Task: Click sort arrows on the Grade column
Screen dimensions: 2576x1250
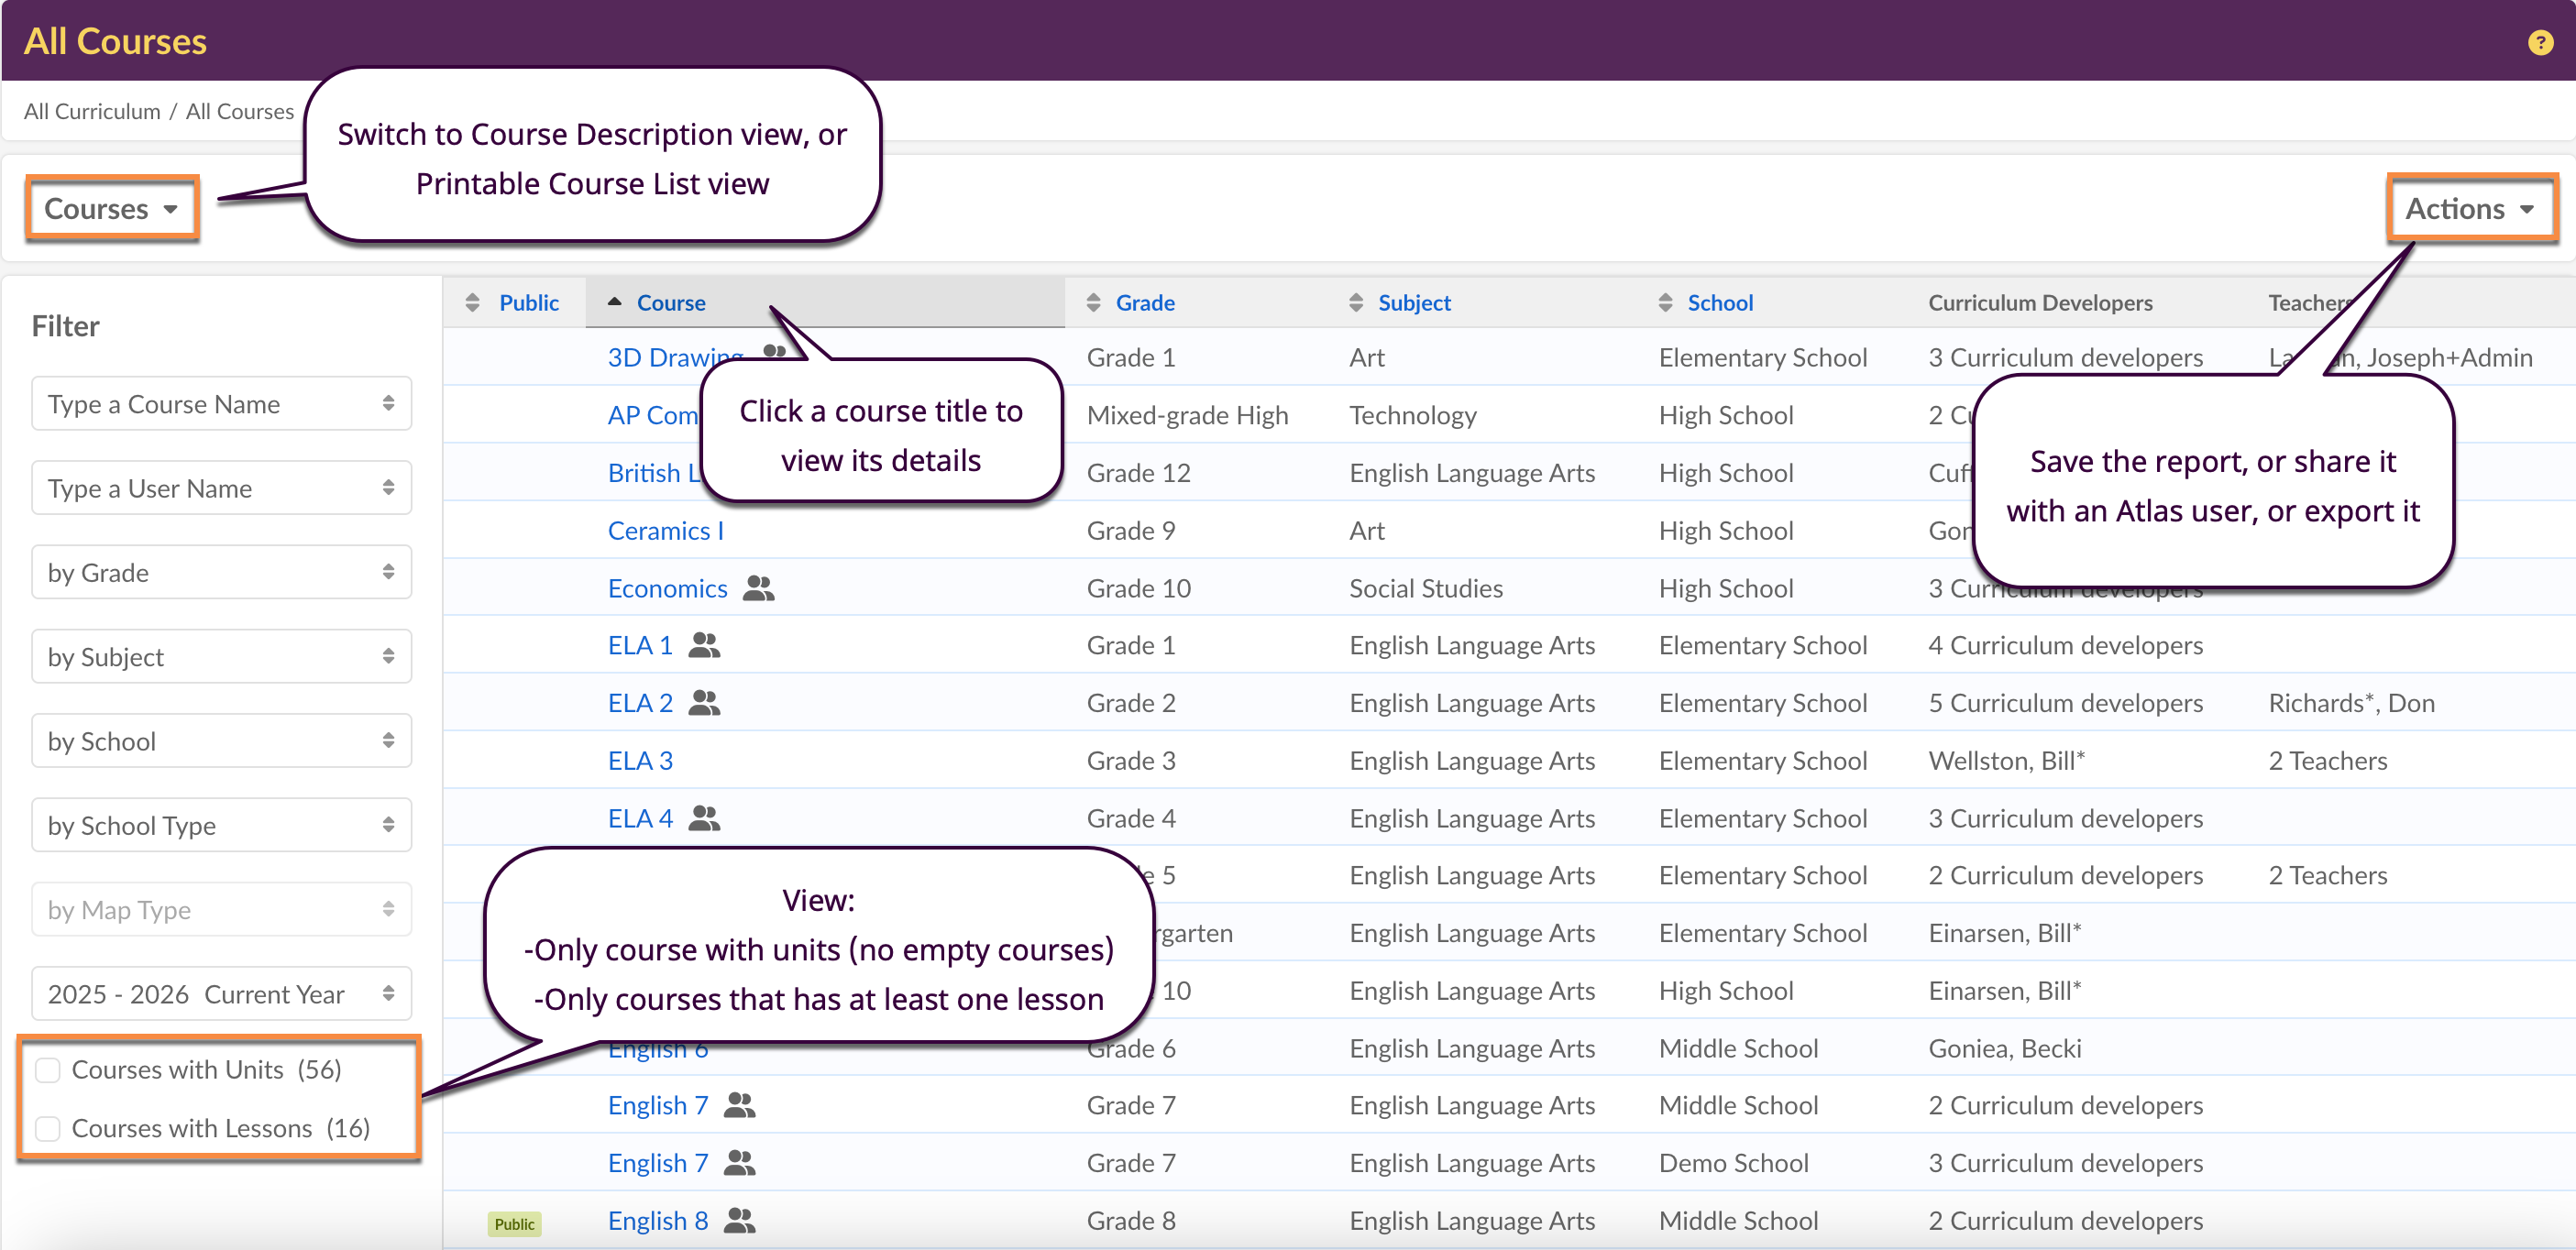Action: [x=1093, y=302]
